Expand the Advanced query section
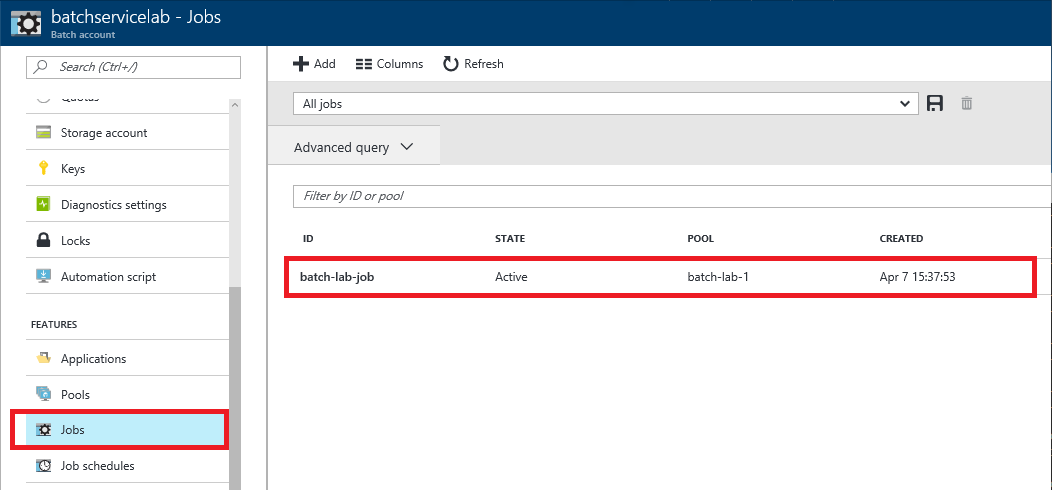 (354, 148)
